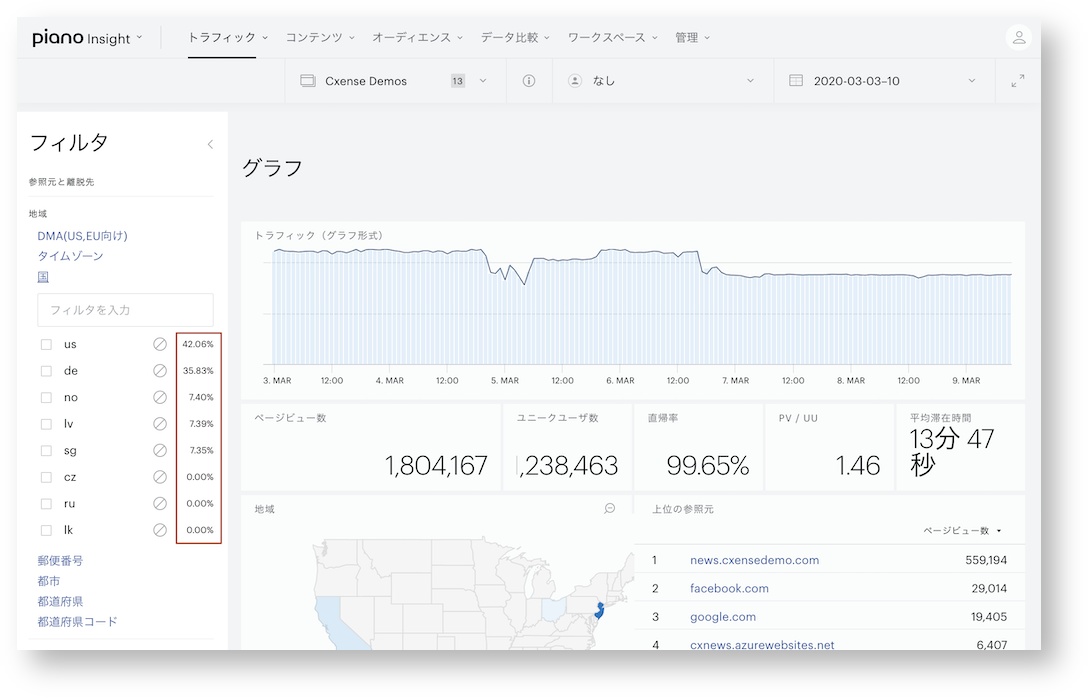
Task: Click the PV / UU value 1.46
Action: pyautogui.click(x=858, y=465)
